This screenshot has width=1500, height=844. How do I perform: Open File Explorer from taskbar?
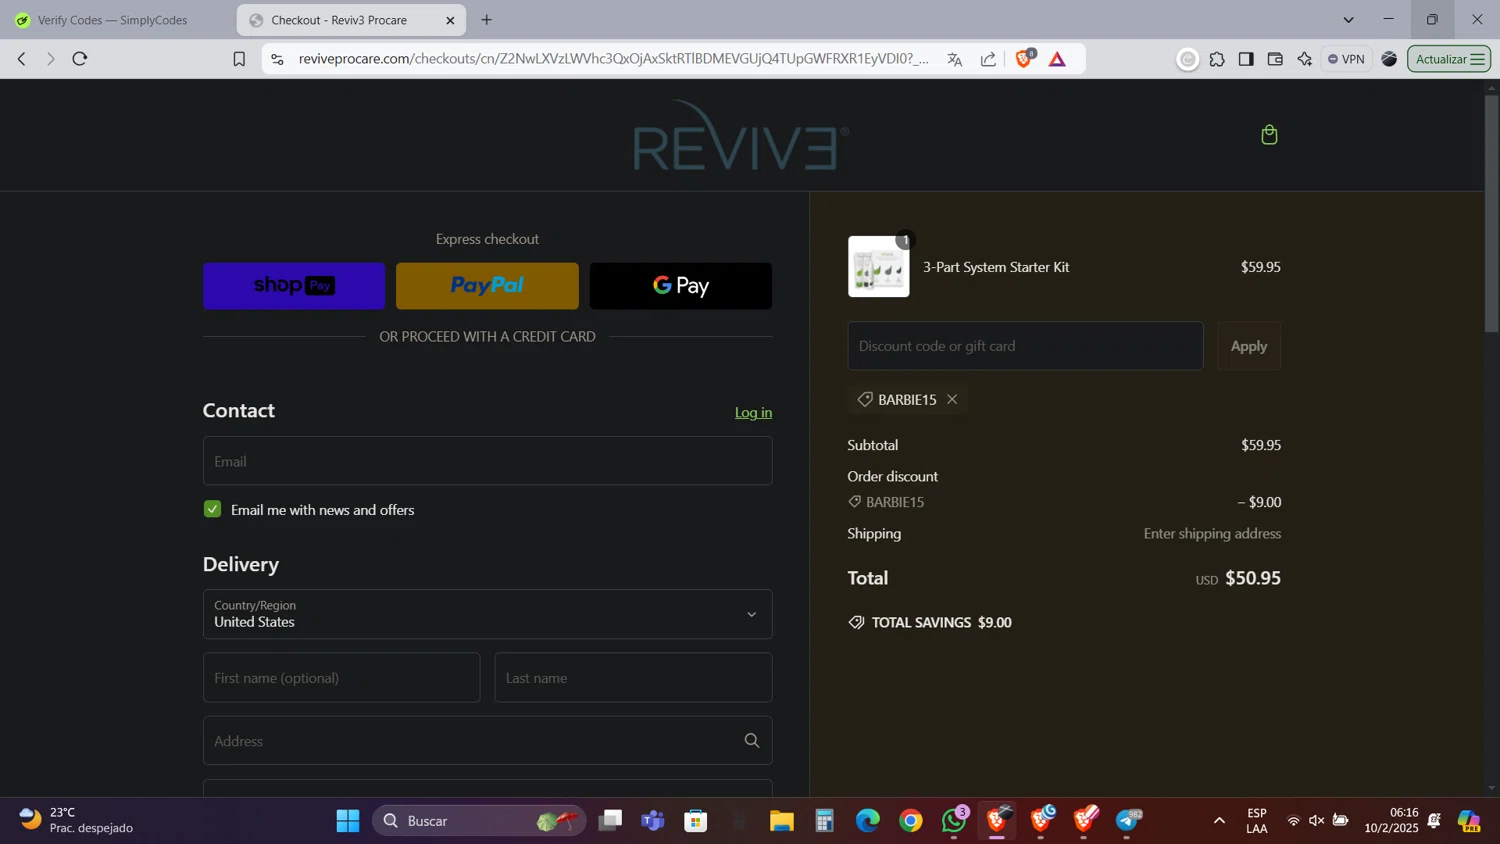[x=782, y=821]
